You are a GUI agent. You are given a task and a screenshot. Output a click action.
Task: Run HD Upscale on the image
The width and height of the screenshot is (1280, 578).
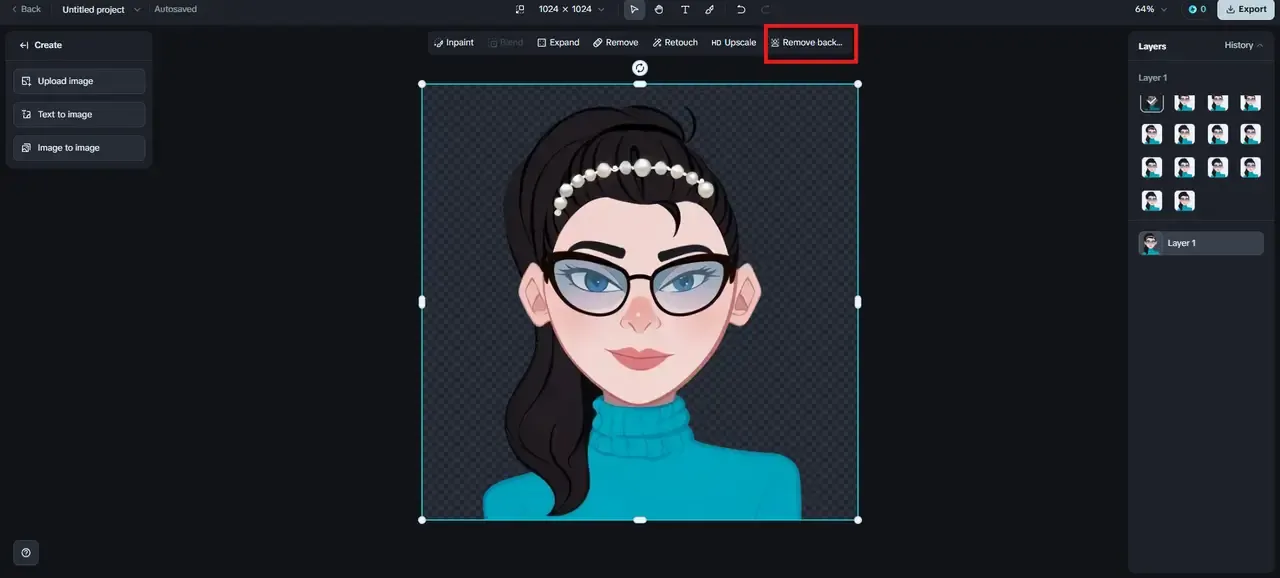(x=733, y=42)
